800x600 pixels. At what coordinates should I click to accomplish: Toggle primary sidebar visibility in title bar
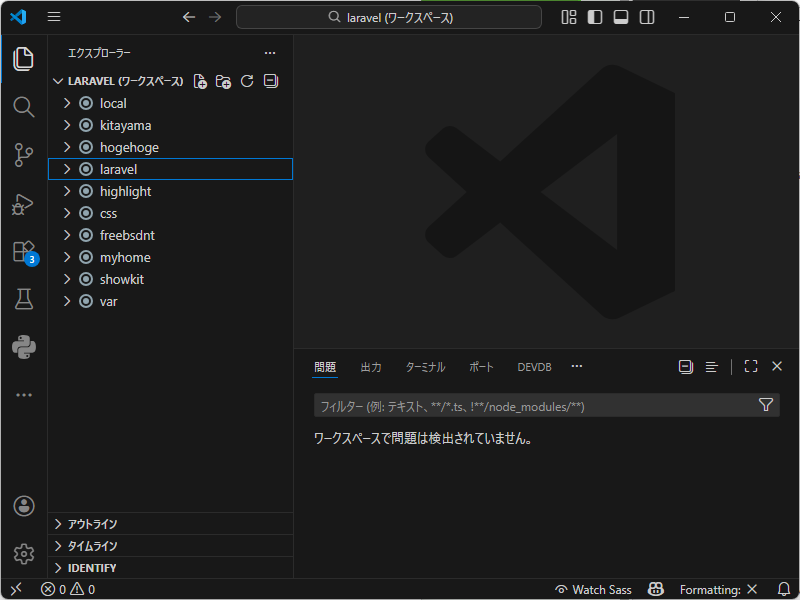(595, 17)
